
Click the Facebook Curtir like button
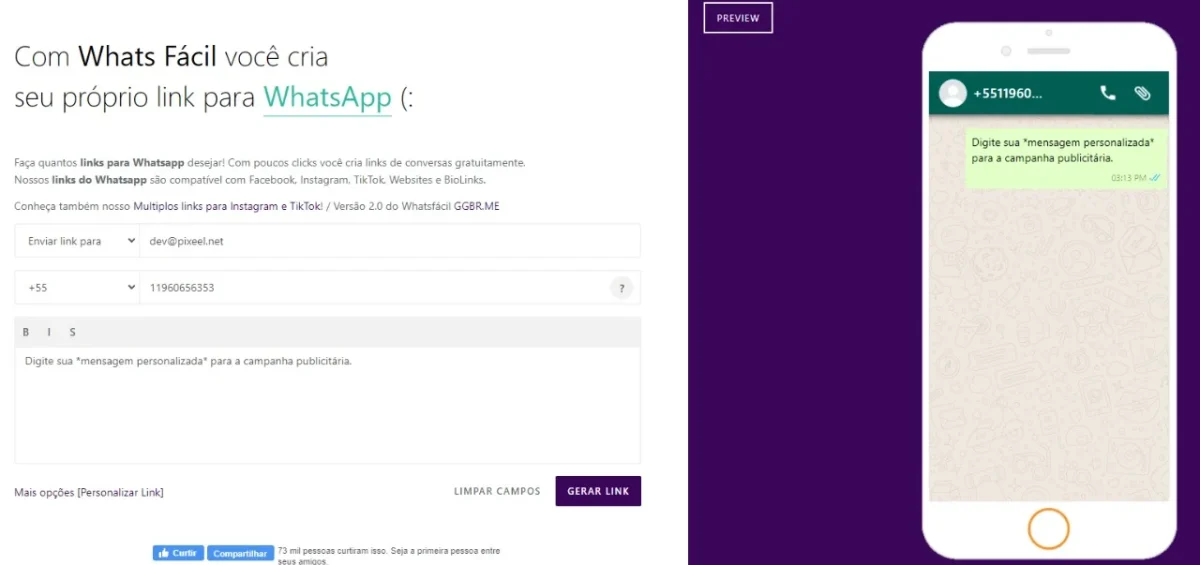click(178, 553)
